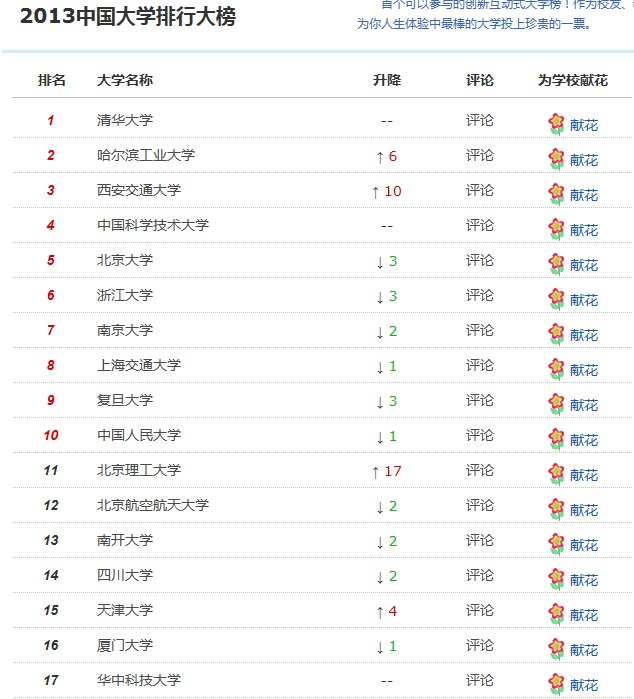The height and width of the screenshot is (699, 634).
Task: View comments for 华中科技大学
Action: [x=480, y=680]
